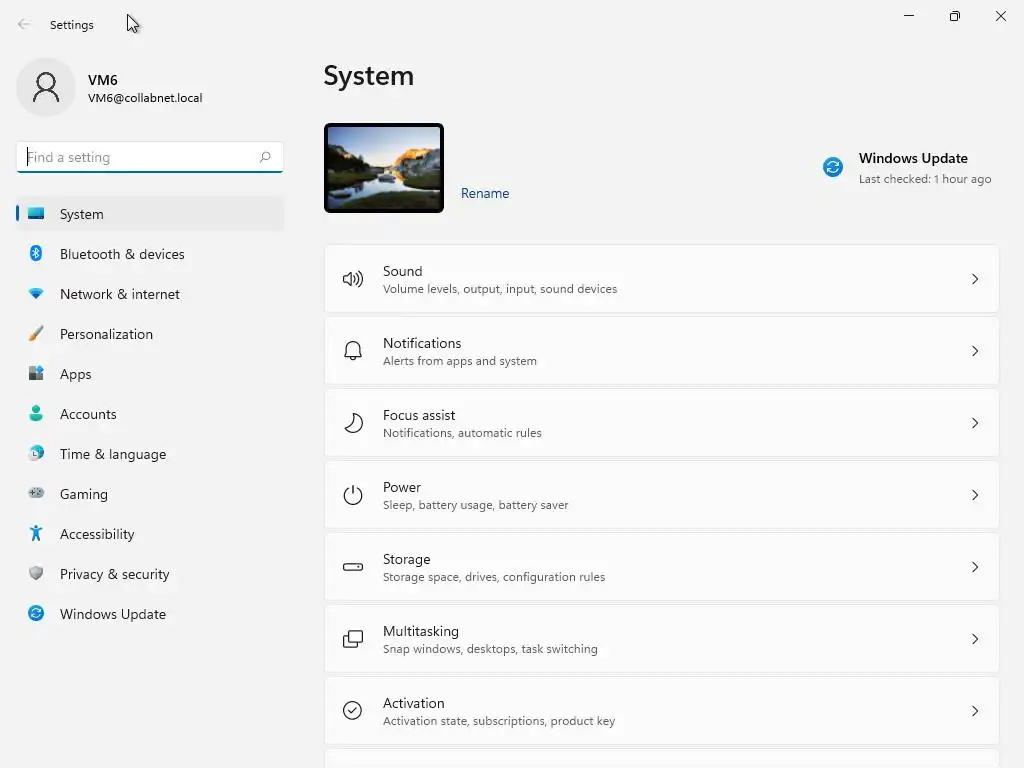Screen dimensions: 1024x768
Task: Click the Power icon in the list
Action: click(353, 495)
